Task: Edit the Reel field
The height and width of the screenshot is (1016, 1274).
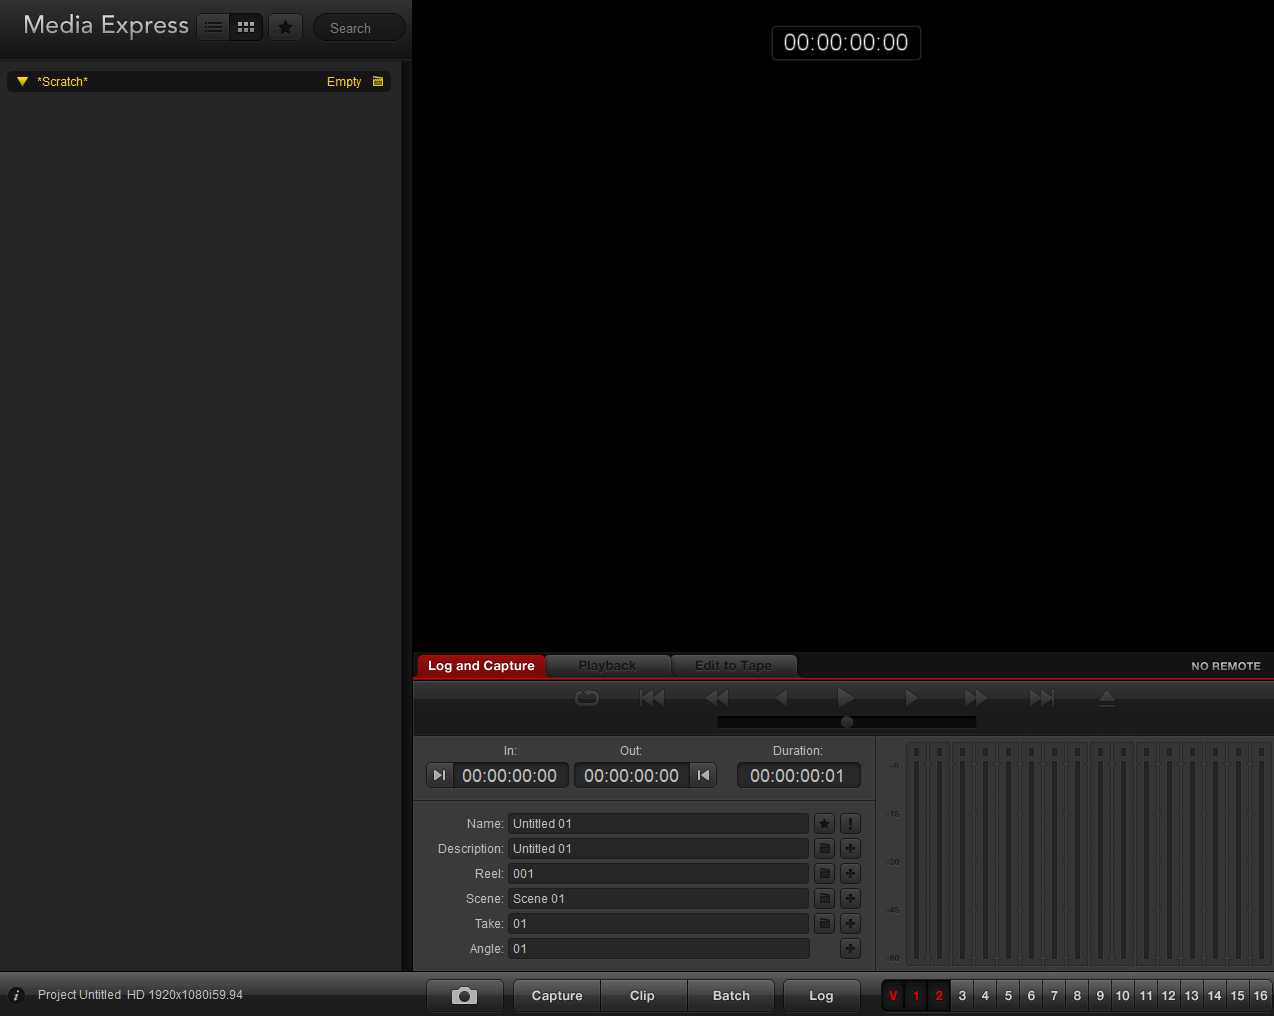Action: coord(658,874)
